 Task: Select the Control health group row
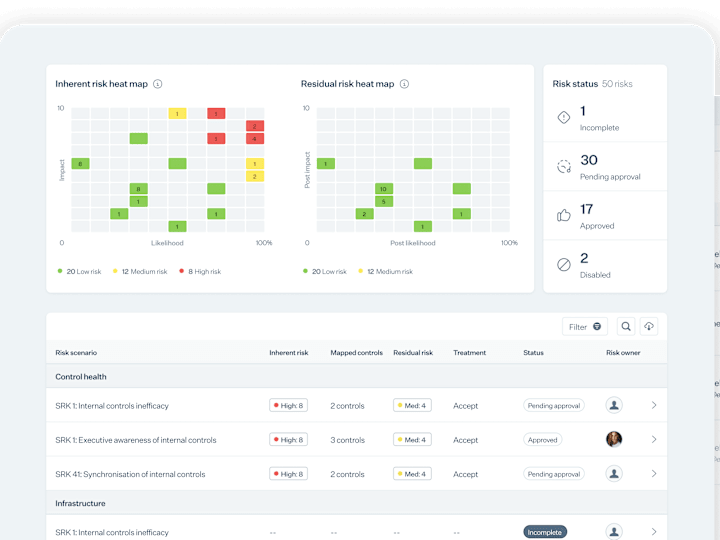point(356,377)
